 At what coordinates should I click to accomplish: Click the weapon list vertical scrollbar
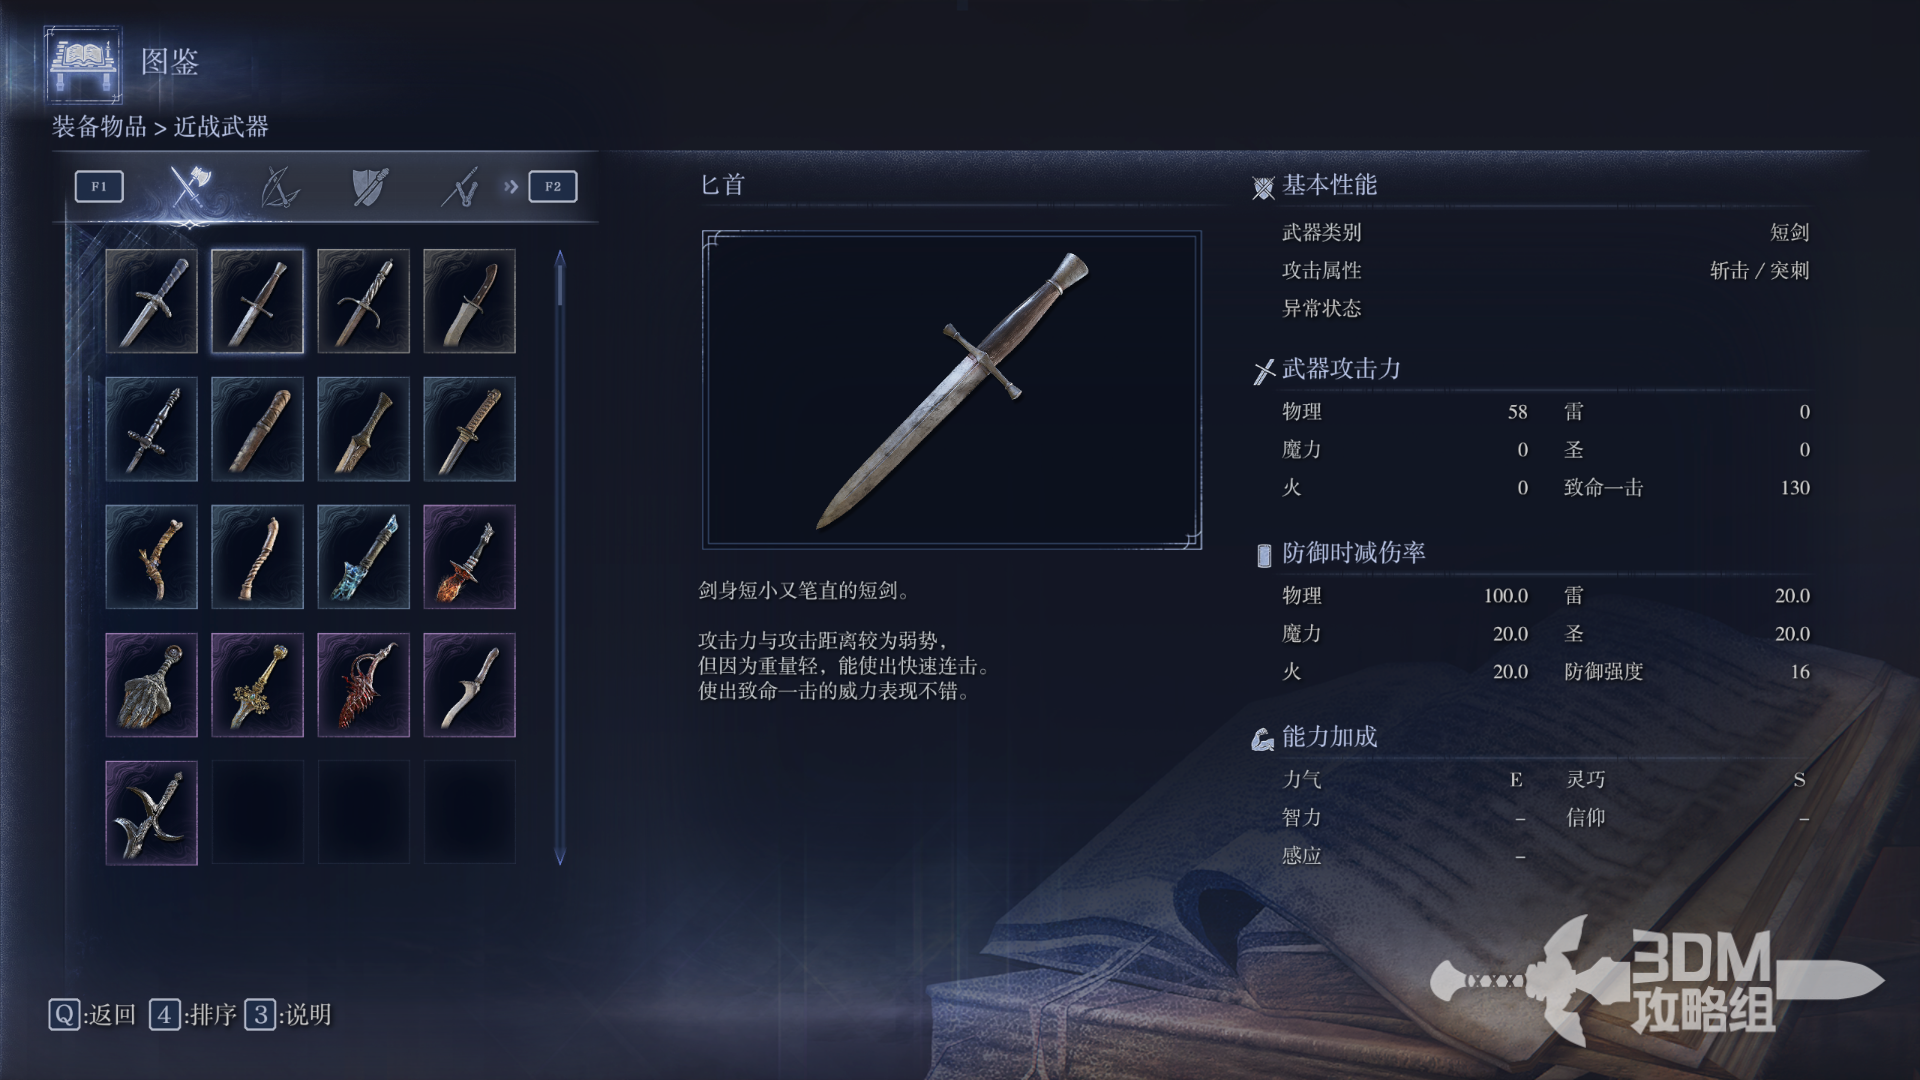[560, 557]
